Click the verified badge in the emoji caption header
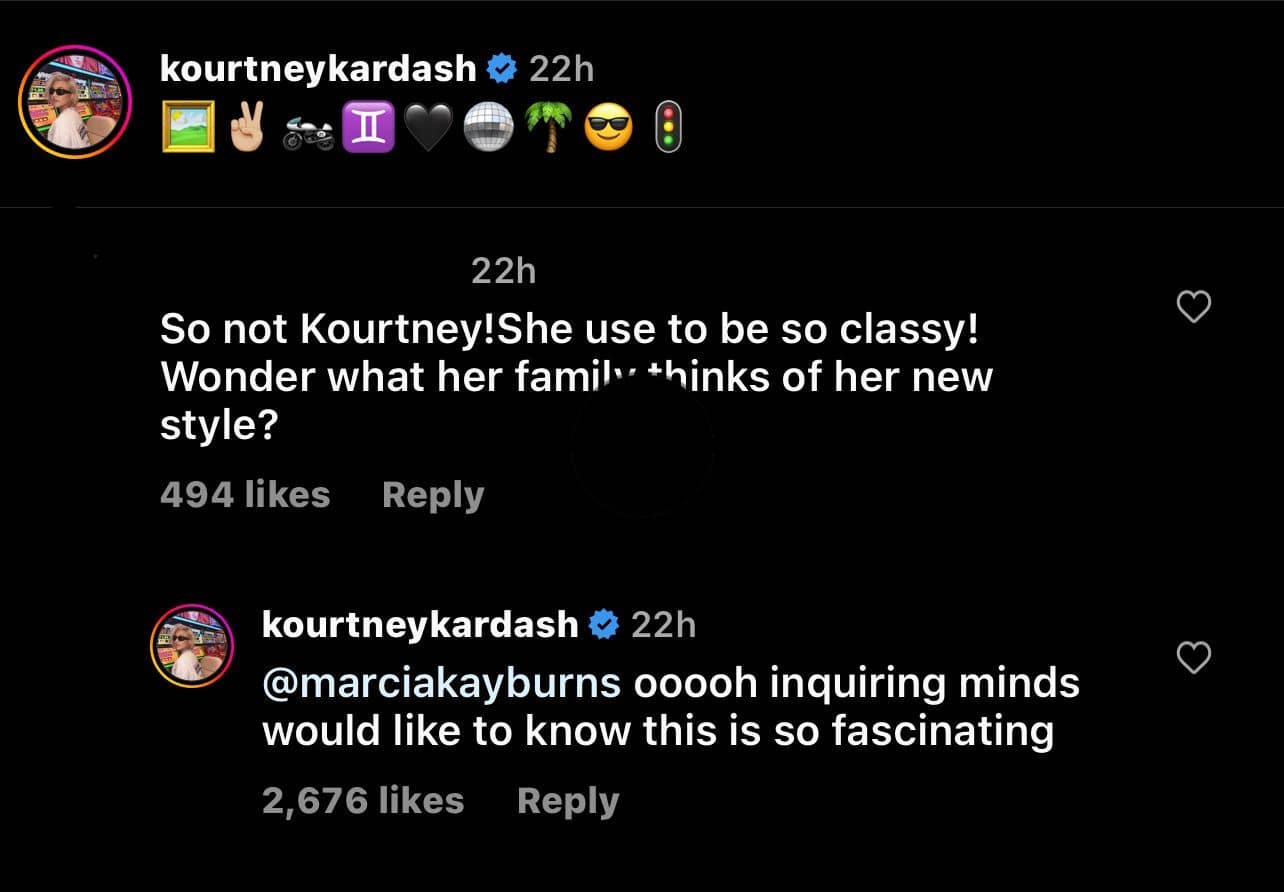Screen dimensions: 1284x892 (501, 69)
